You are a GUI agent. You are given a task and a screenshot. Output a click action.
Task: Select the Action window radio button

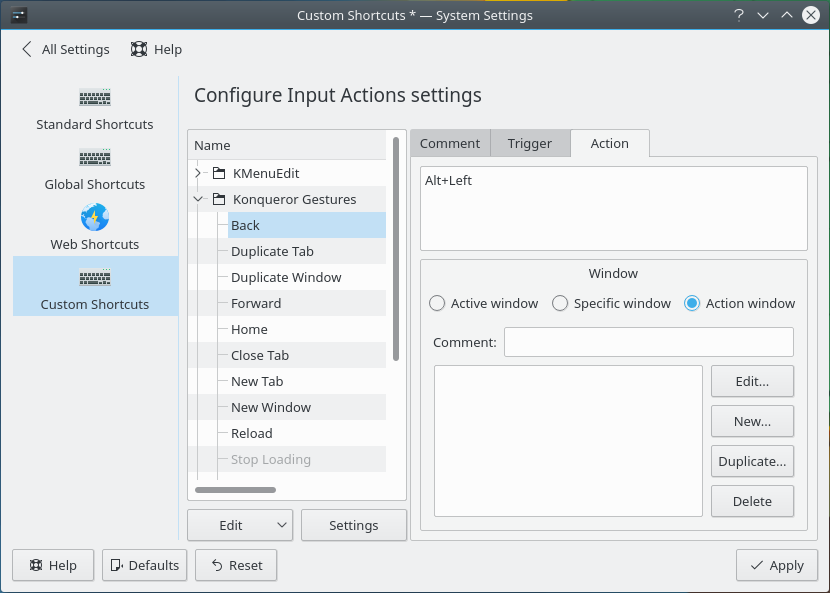(692, 303)
